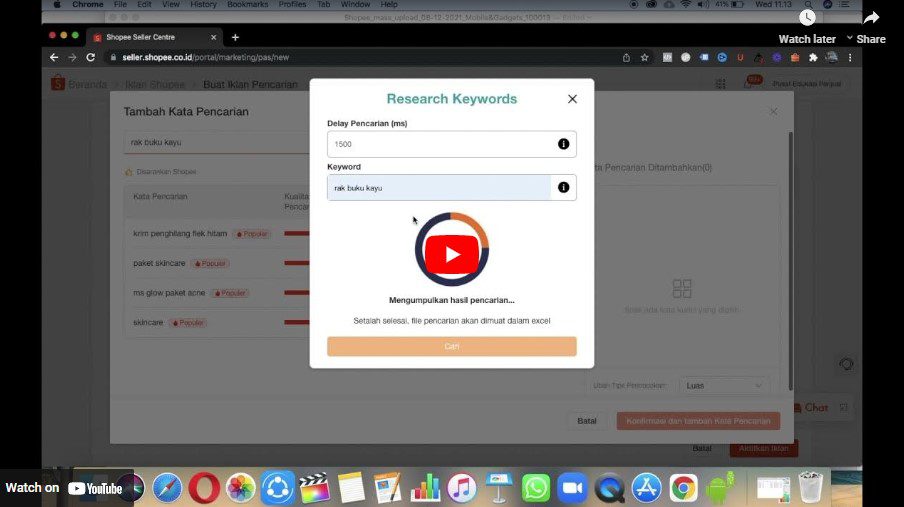Image resolution: width=904 pixels, height=507 pixels.
Task: Select the krim penghilang flek hitam row
Action: click(x=216, y=234)
